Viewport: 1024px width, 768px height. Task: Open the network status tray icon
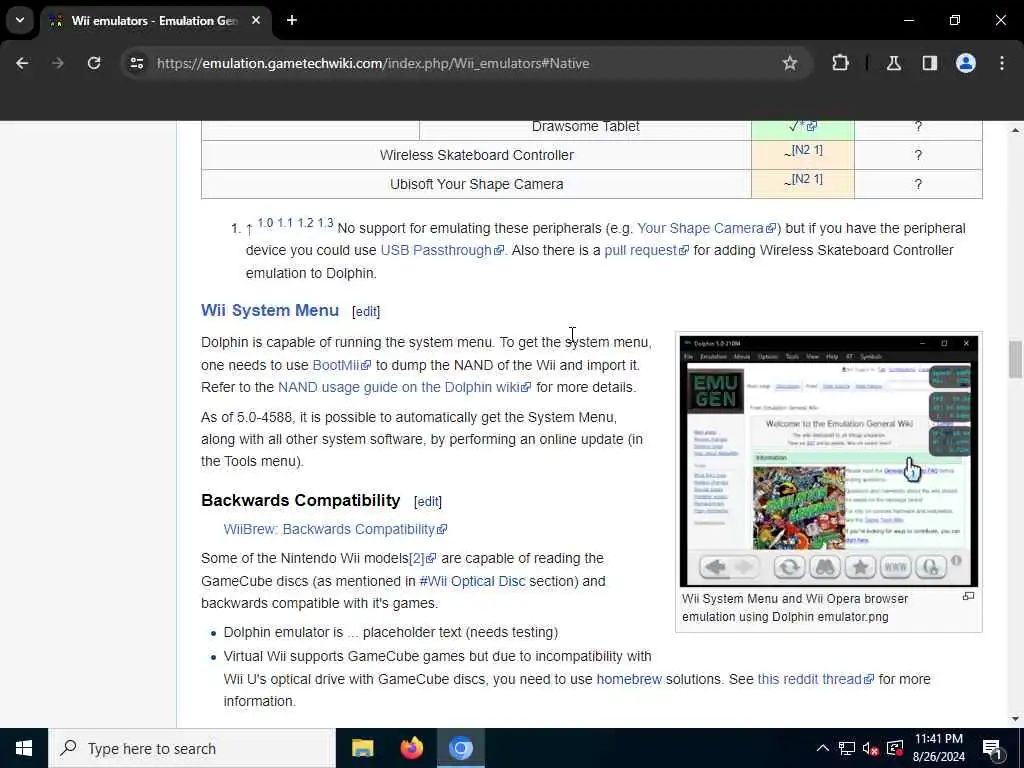[847, 748]
